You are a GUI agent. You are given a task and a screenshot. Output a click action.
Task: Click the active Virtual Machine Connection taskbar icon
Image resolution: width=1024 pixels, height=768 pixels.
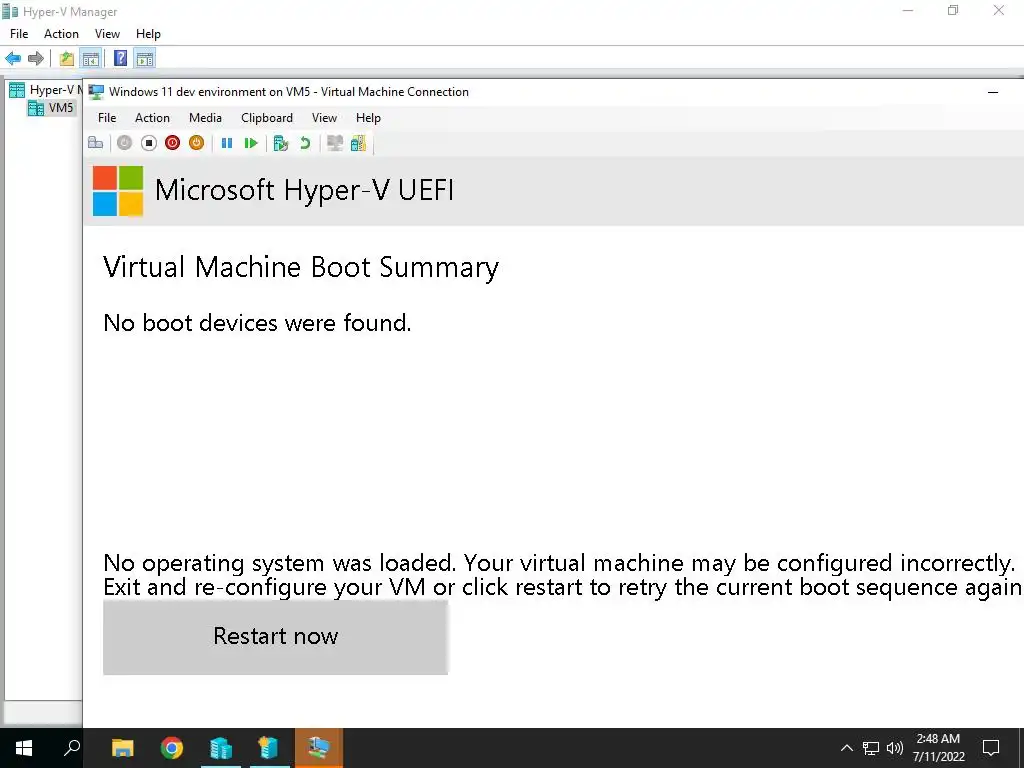click(x=319, y=748)
